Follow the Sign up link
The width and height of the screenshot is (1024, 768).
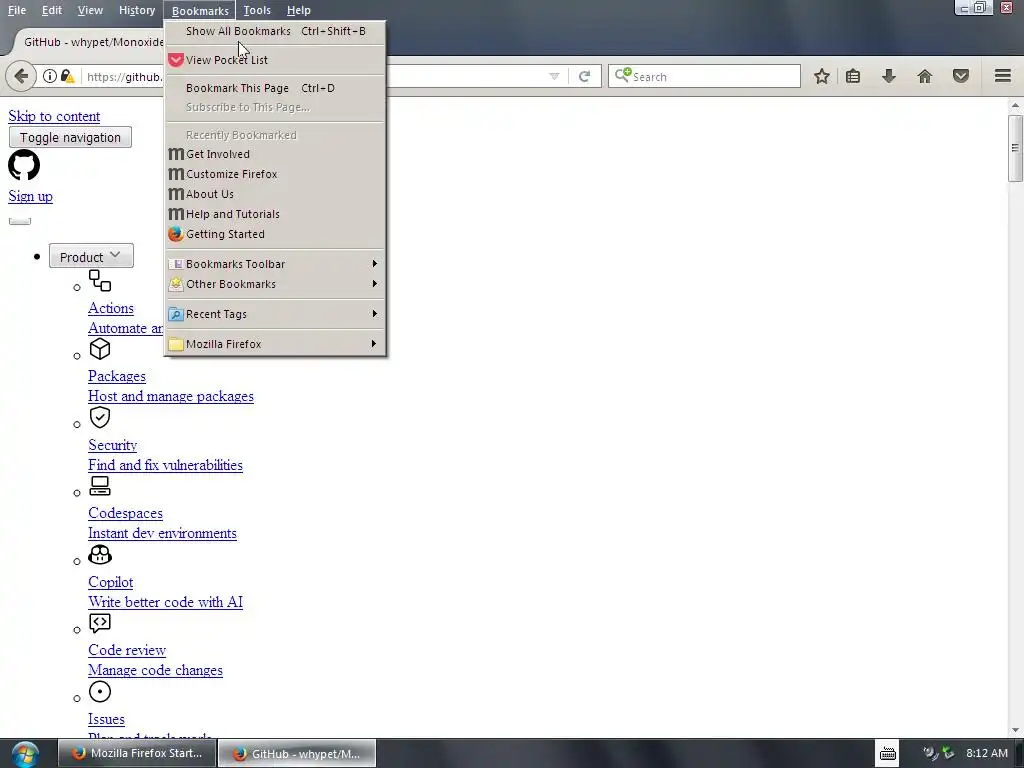31,197
